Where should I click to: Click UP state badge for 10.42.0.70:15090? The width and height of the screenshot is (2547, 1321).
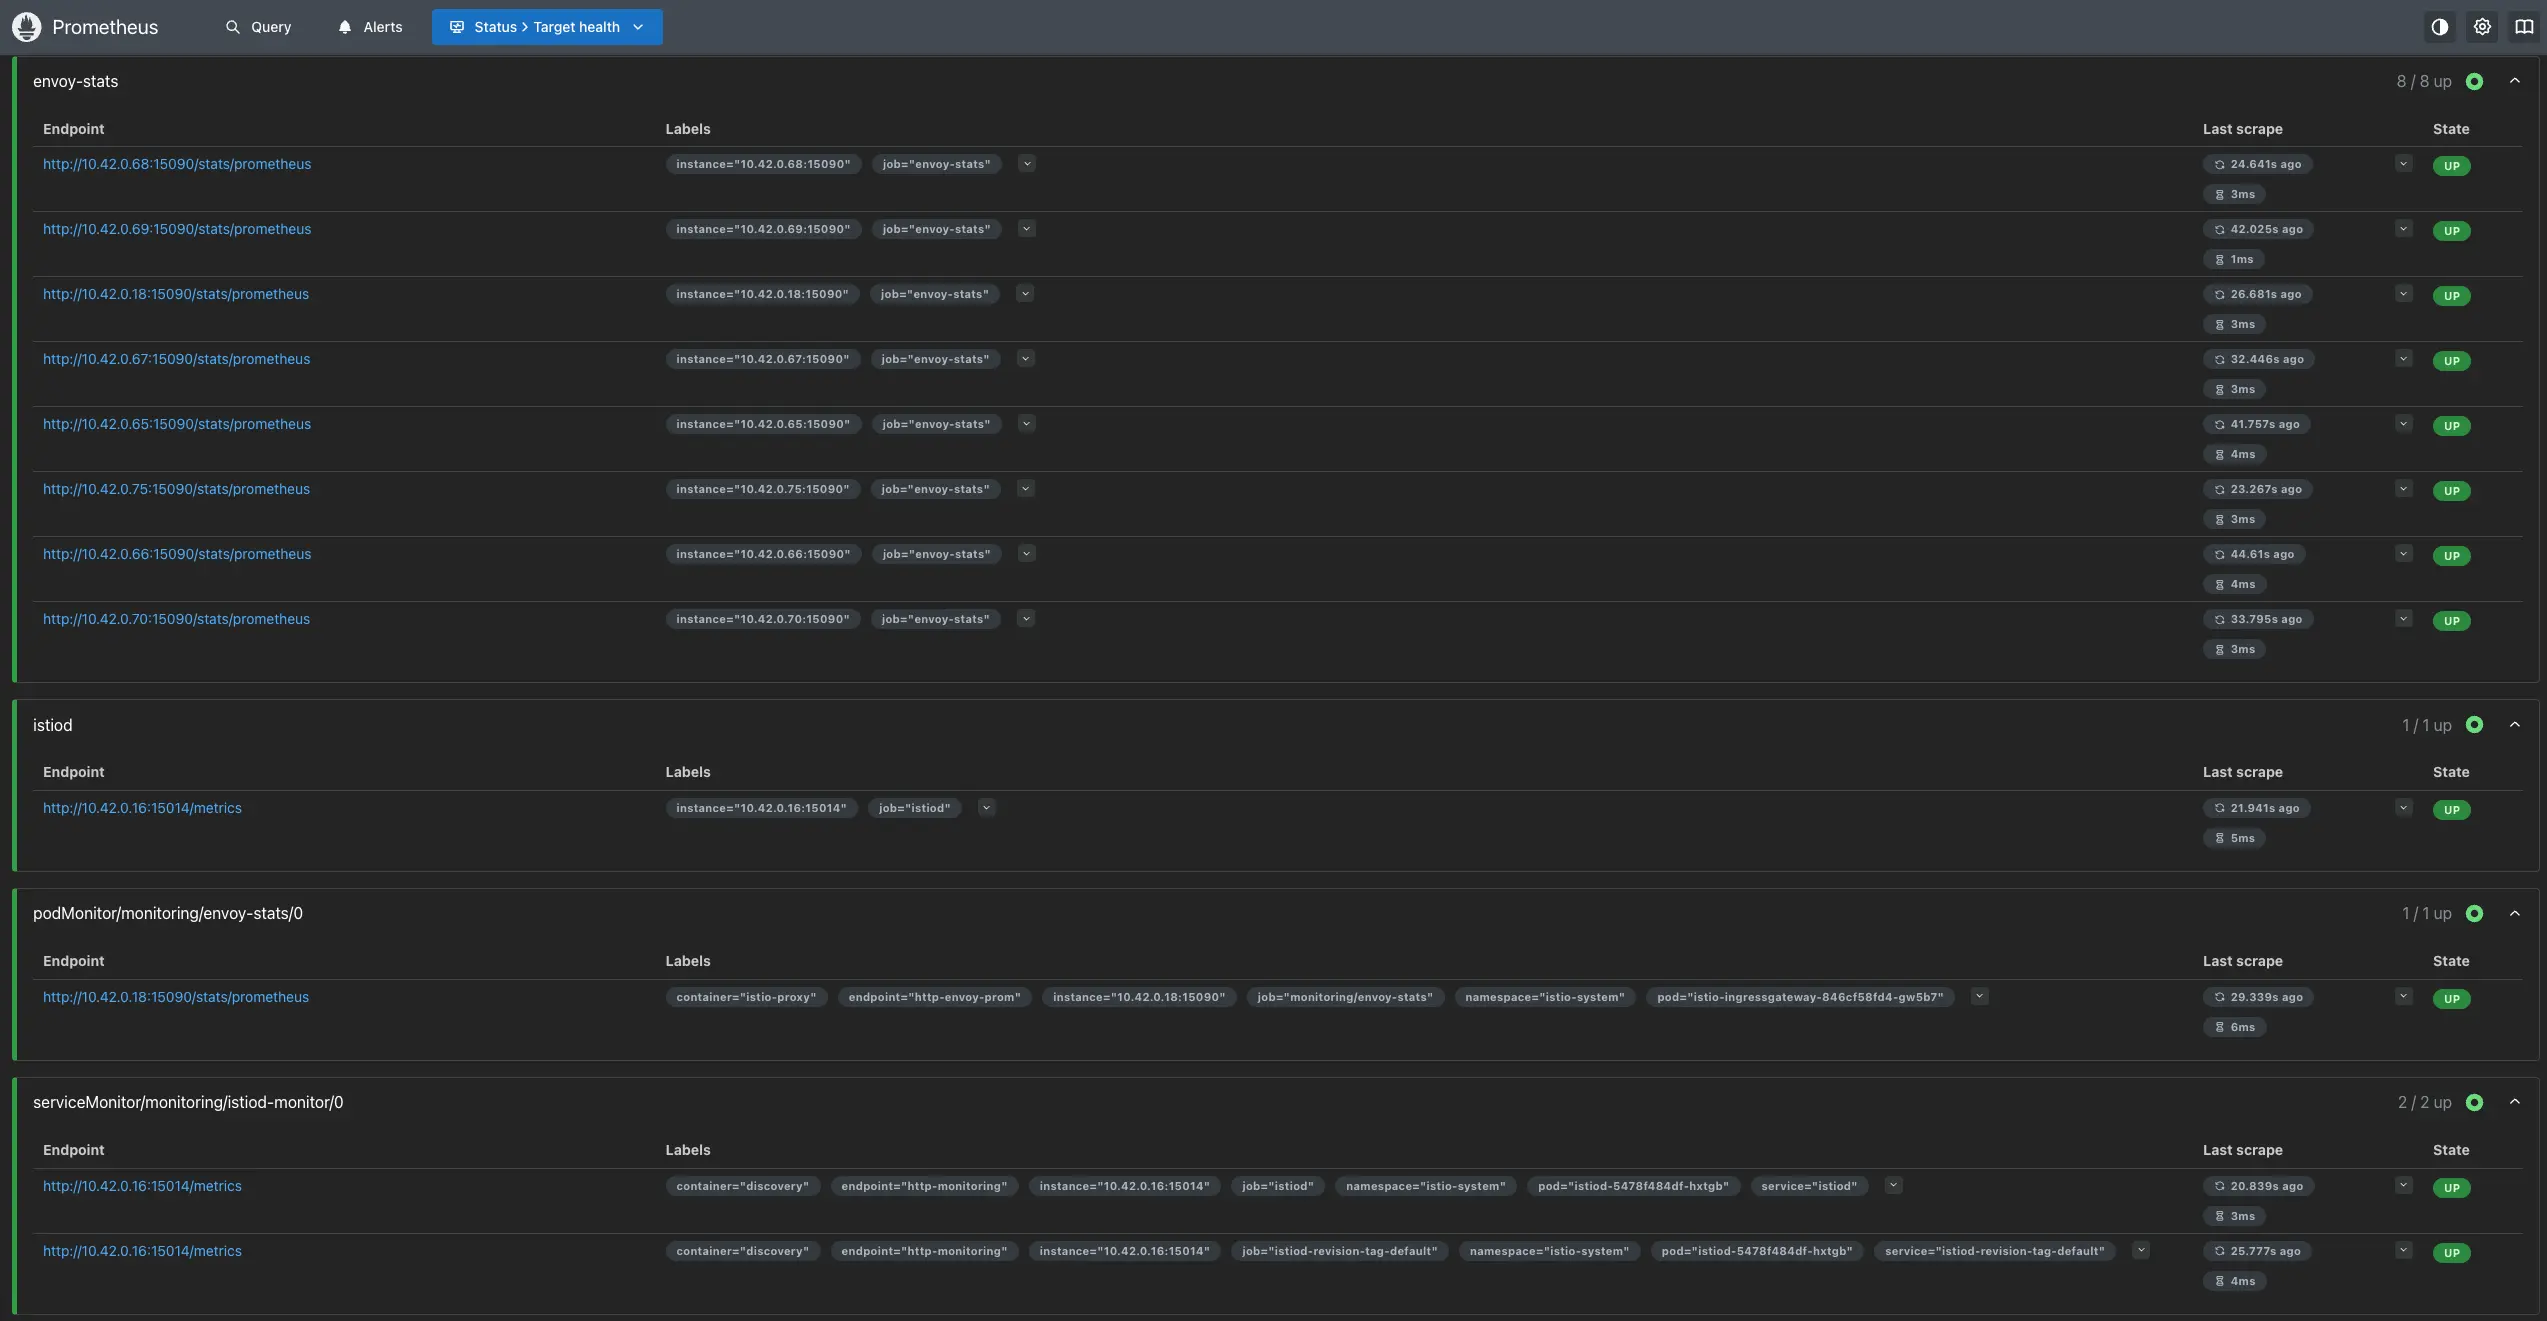tap(2451, 621)
